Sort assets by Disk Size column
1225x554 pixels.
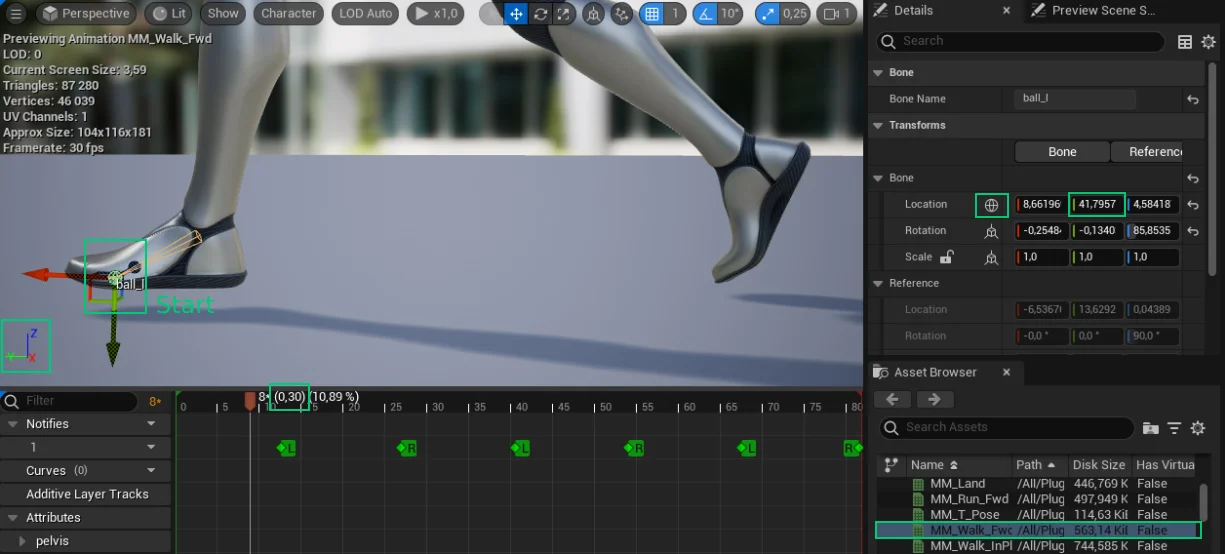(1098, 465)
